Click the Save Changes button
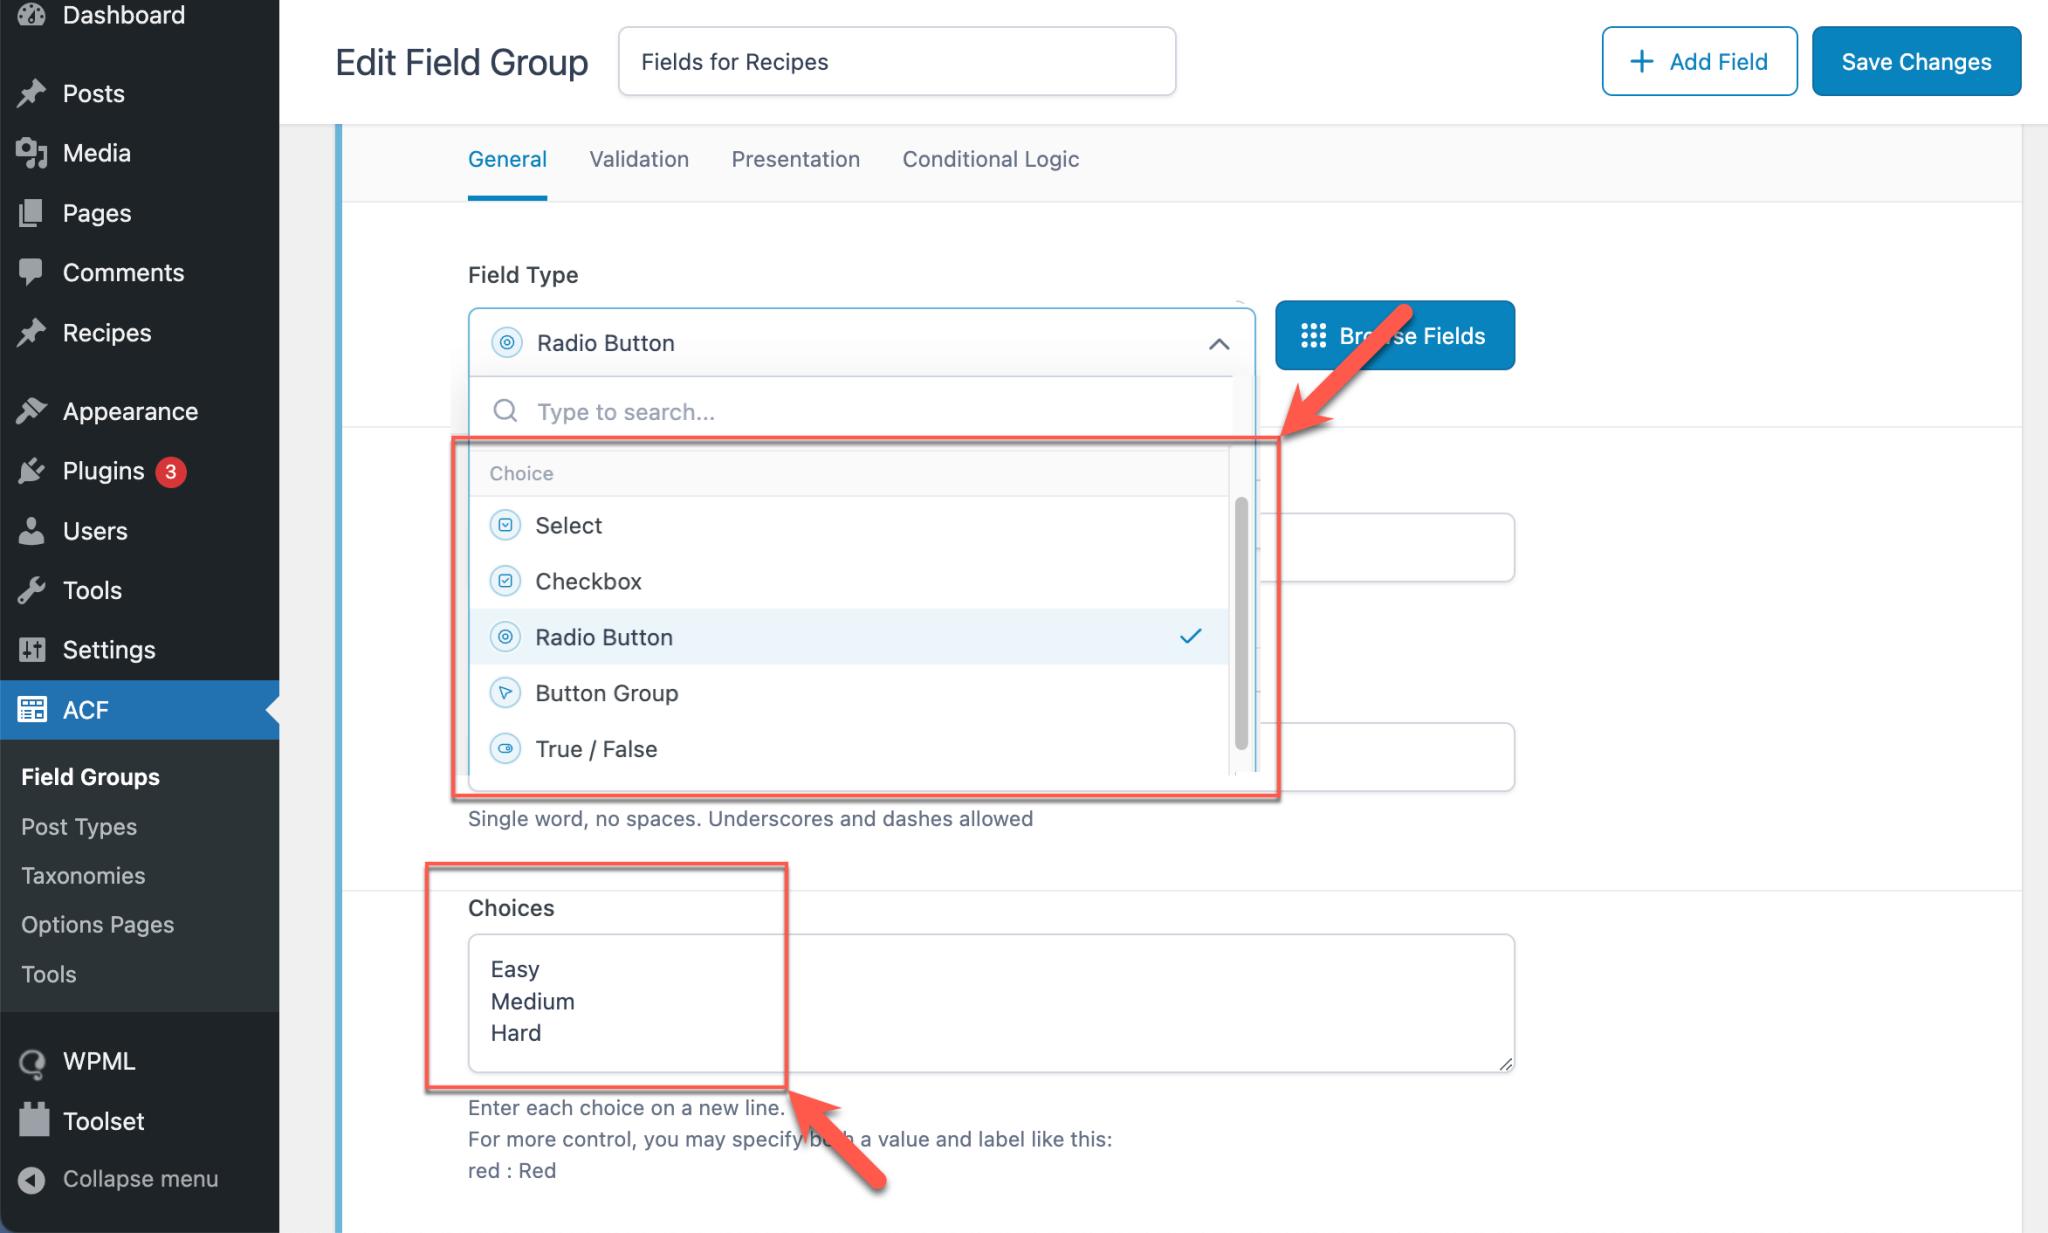Viewport: 2048px width, 1233px height. click(x=1915, y=61)
